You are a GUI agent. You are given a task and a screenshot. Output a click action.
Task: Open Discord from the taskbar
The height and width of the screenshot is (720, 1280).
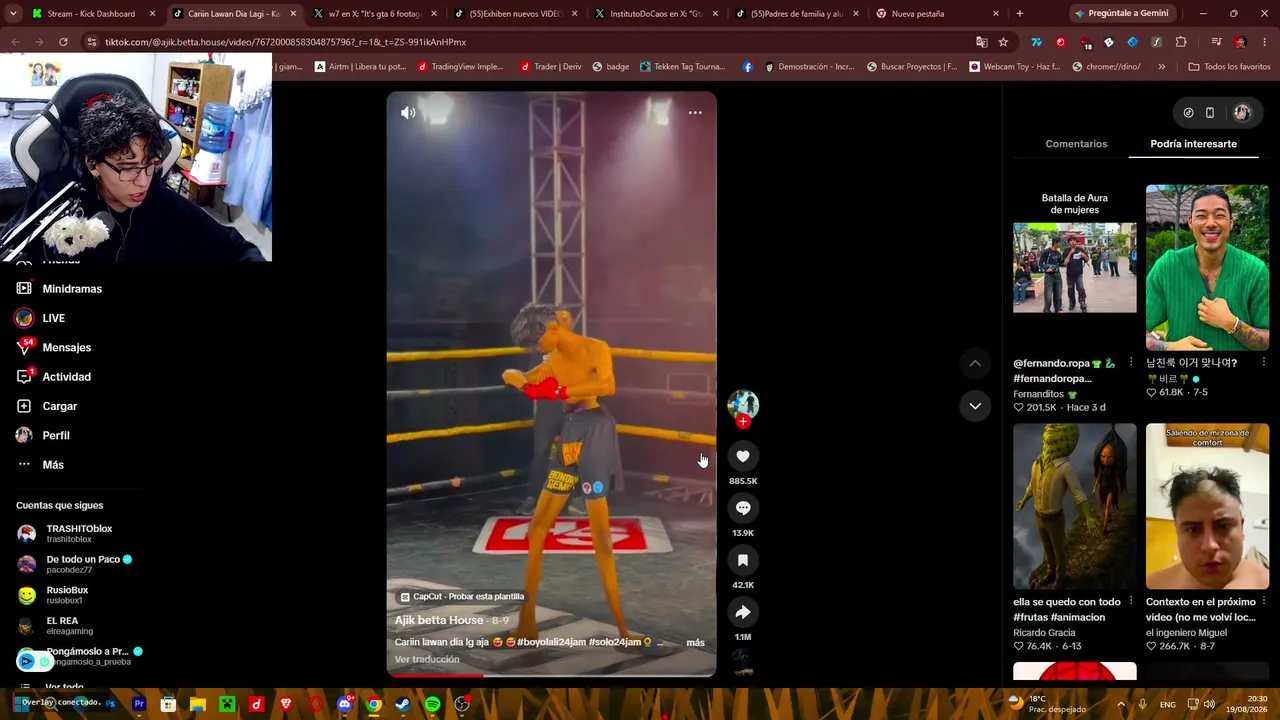[345, 704]
